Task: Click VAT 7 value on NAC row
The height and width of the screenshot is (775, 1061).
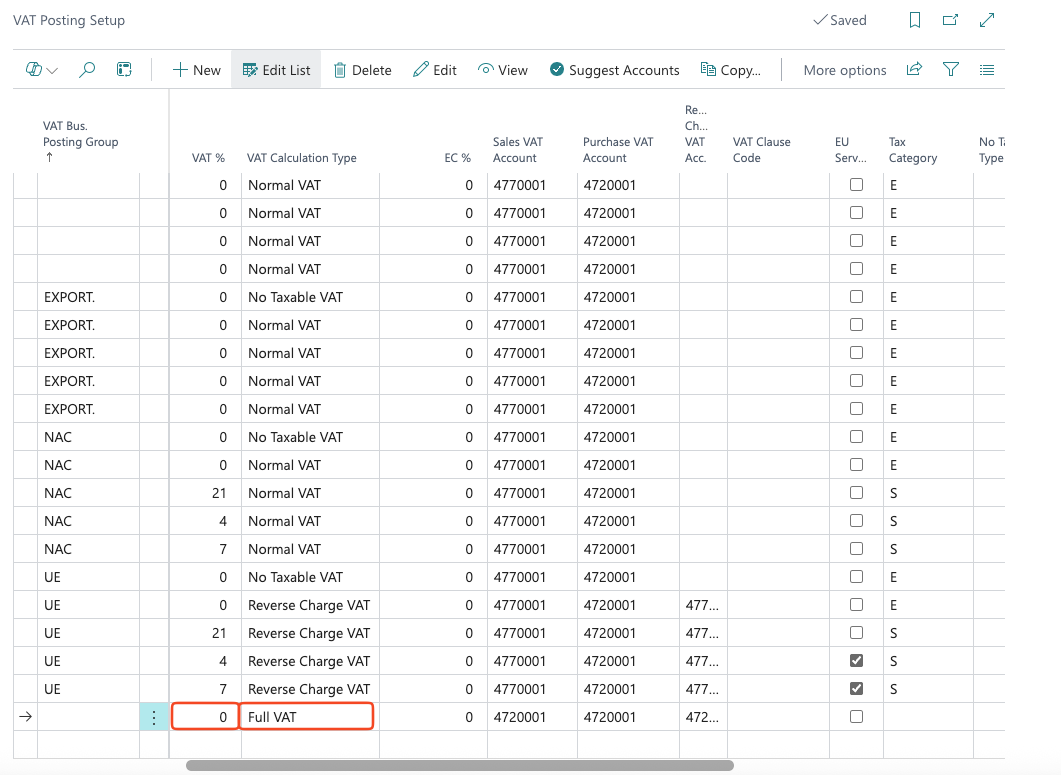Action: 223,550
